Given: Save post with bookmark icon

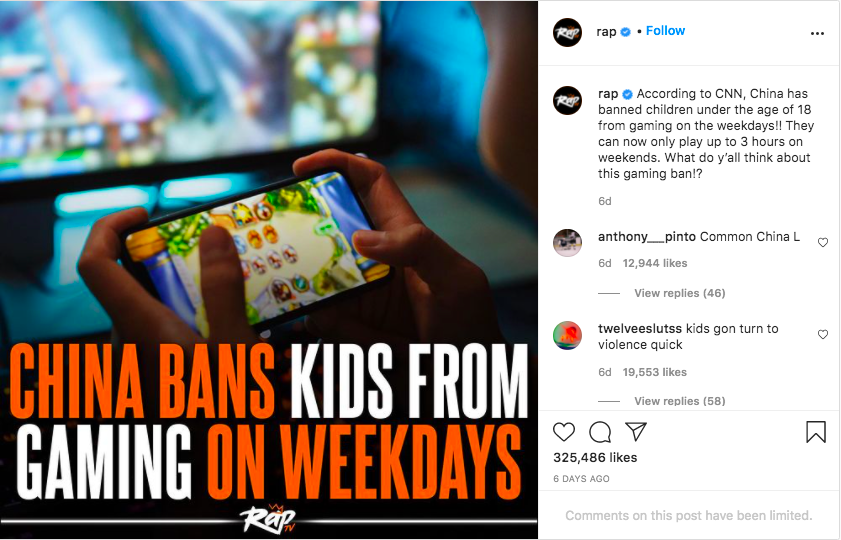Looking at the screenshot, I should click(816, 432).
